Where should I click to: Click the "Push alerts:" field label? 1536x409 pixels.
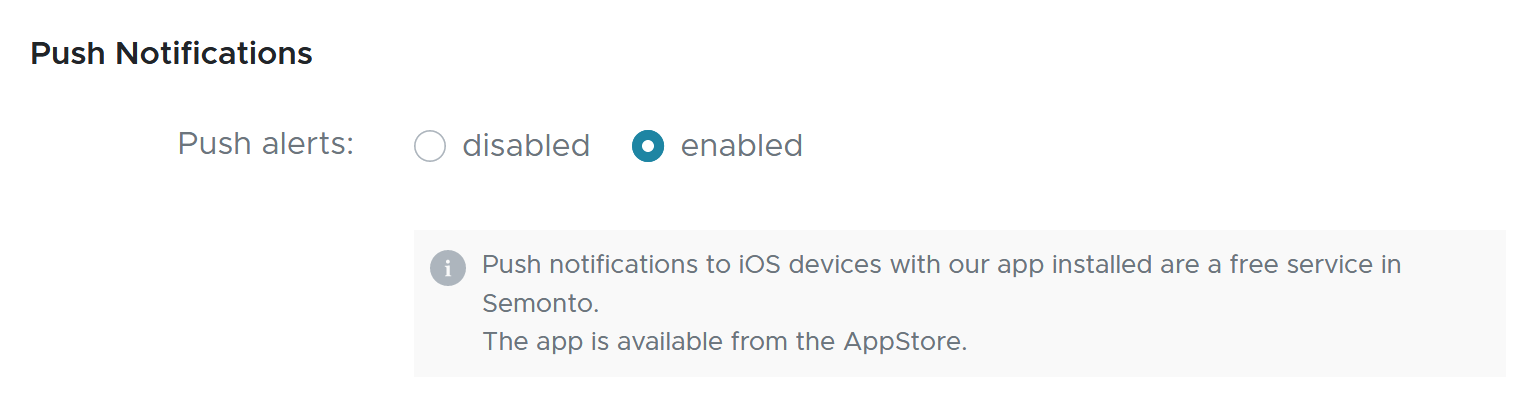[266, 144]
